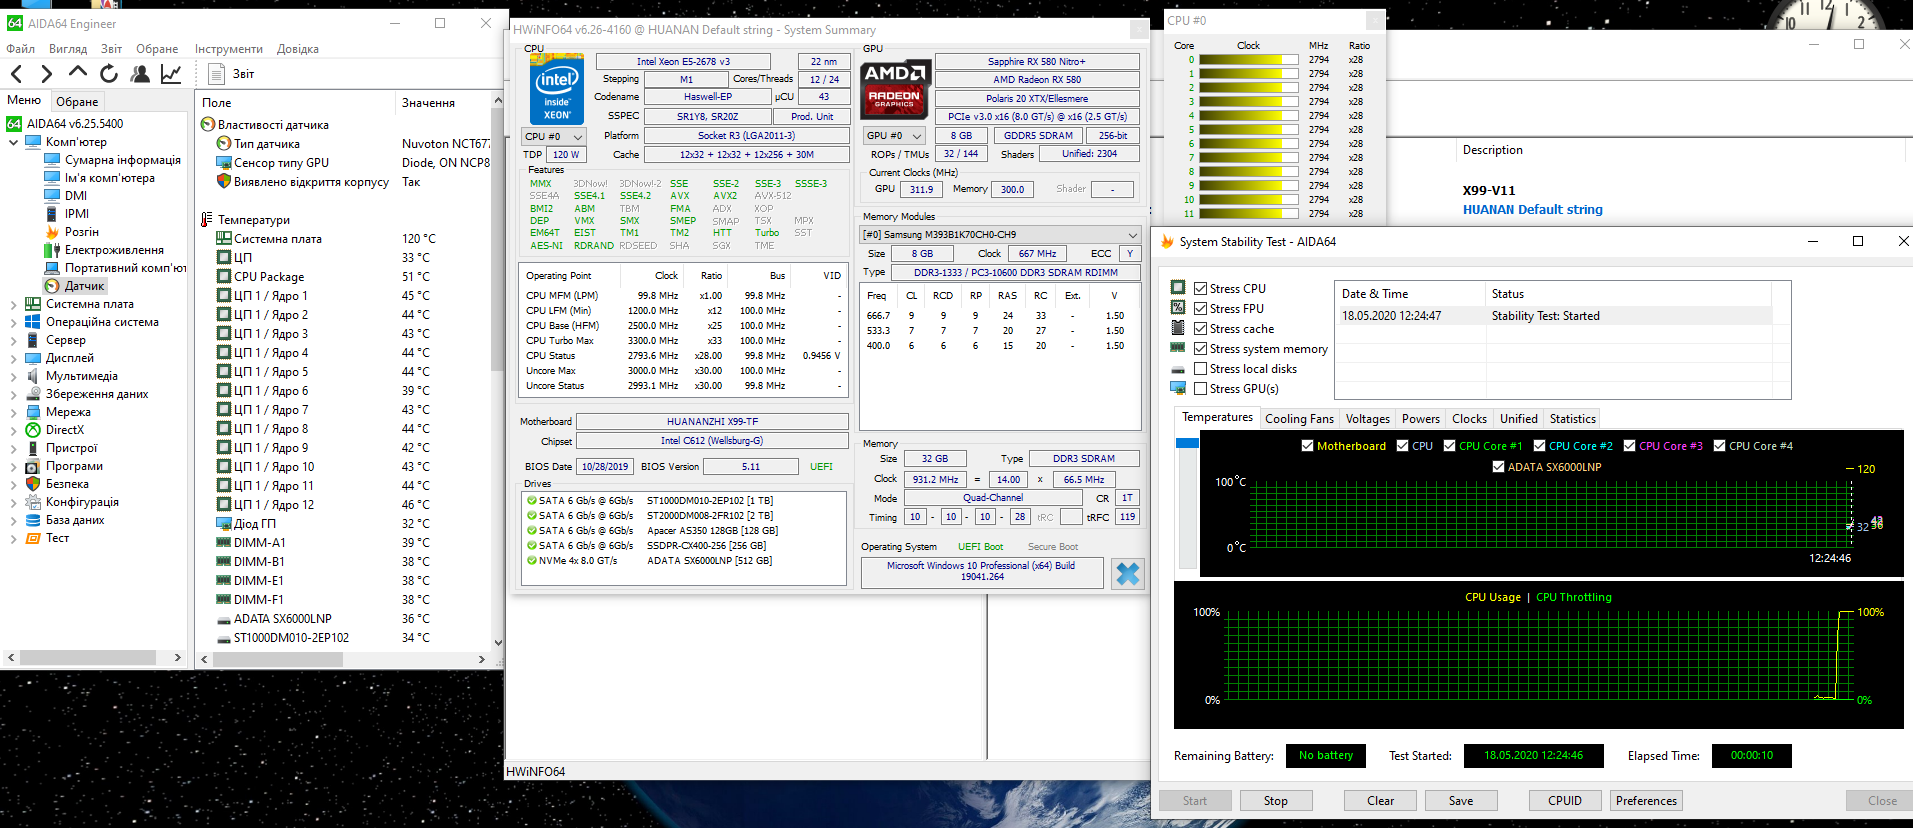Click the Stop button in stability test
The height and width of the screenshot is (828, 1913).
click(x=1275, y=800)
